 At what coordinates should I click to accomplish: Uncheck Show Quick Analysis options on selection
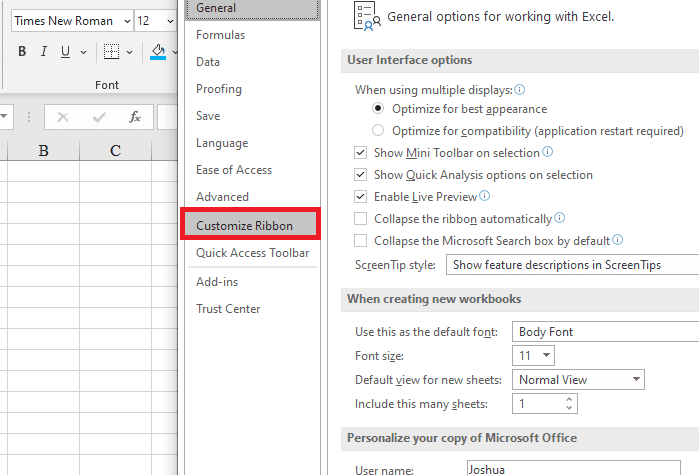click(x=360, y=174)
